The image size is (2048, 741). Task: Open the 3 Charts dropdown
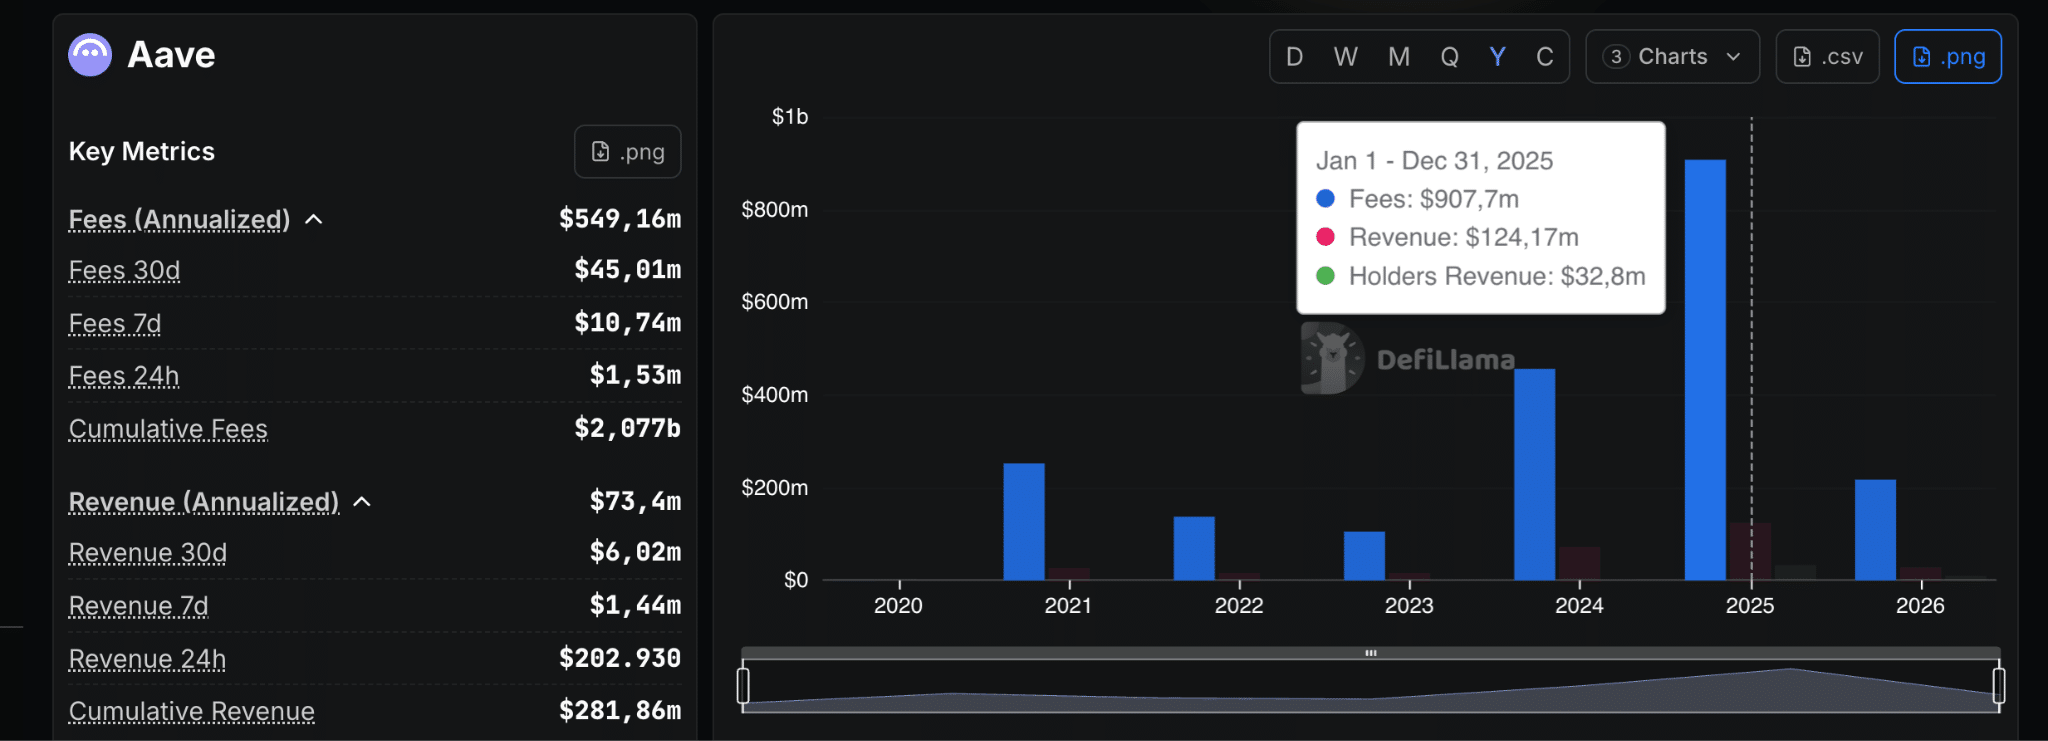(1672, 57)
